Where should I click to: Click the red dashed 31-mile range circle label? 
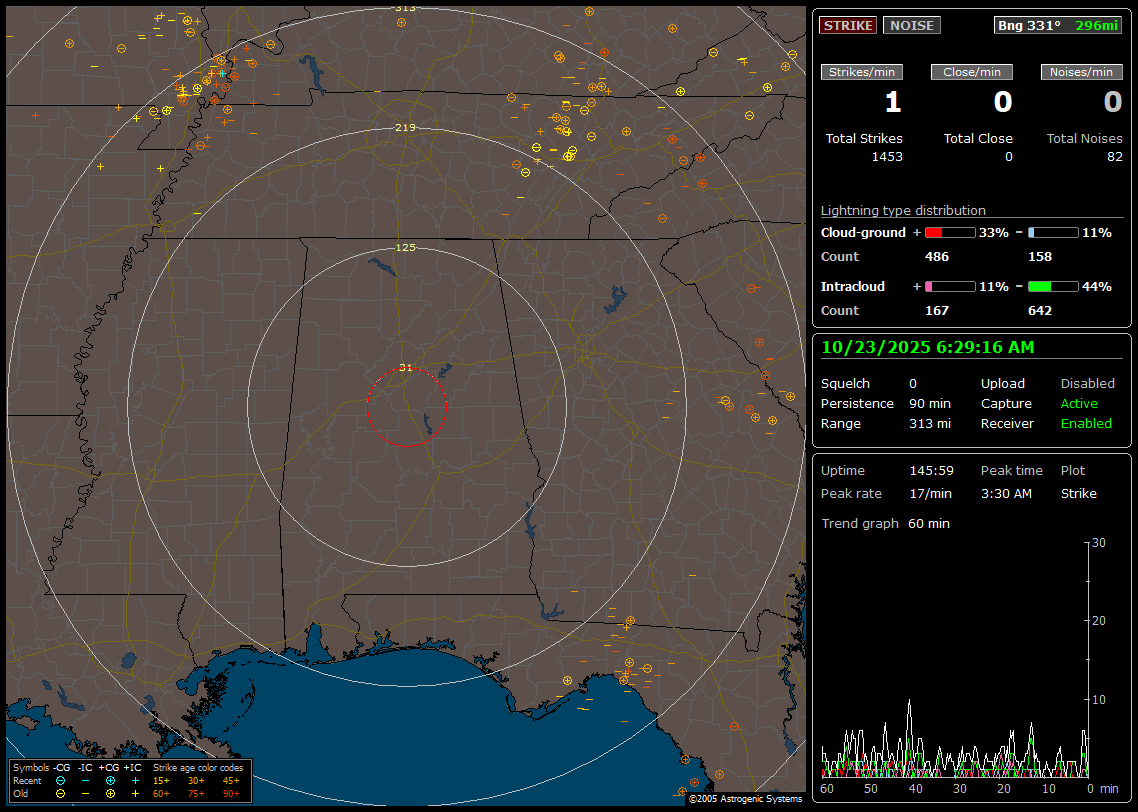coord(405,368)
